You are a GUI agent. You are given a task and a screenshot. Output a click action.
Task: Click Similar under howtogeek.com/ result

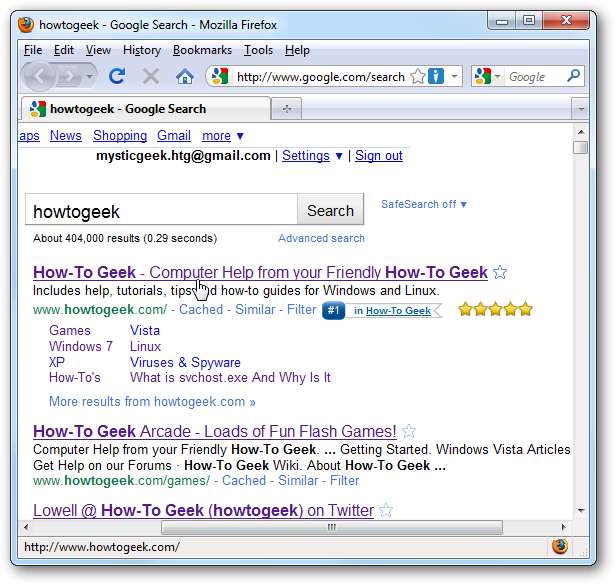255,309
